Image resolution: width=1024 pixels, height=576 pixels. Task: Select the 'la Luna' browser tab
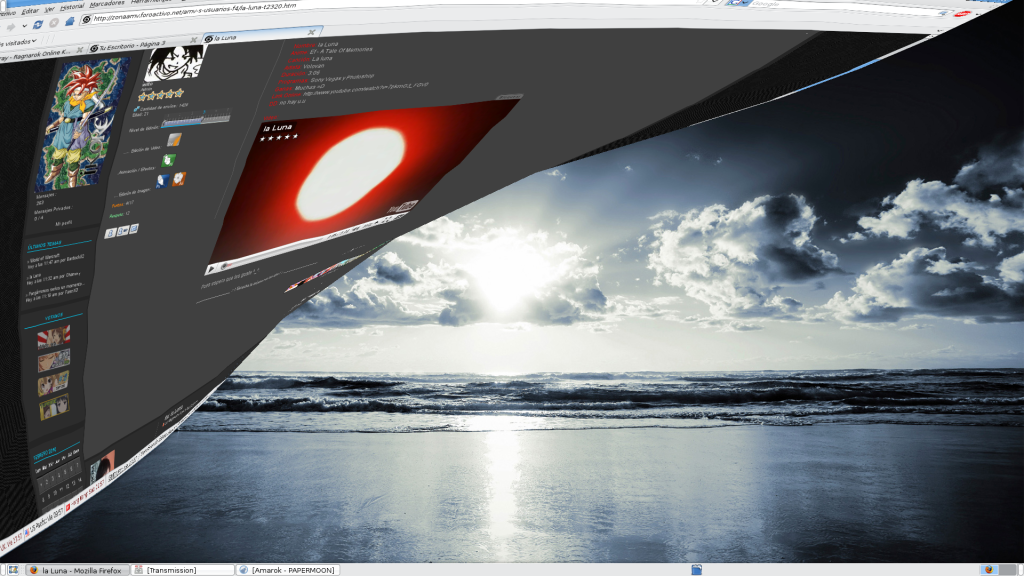pos(260,35)
